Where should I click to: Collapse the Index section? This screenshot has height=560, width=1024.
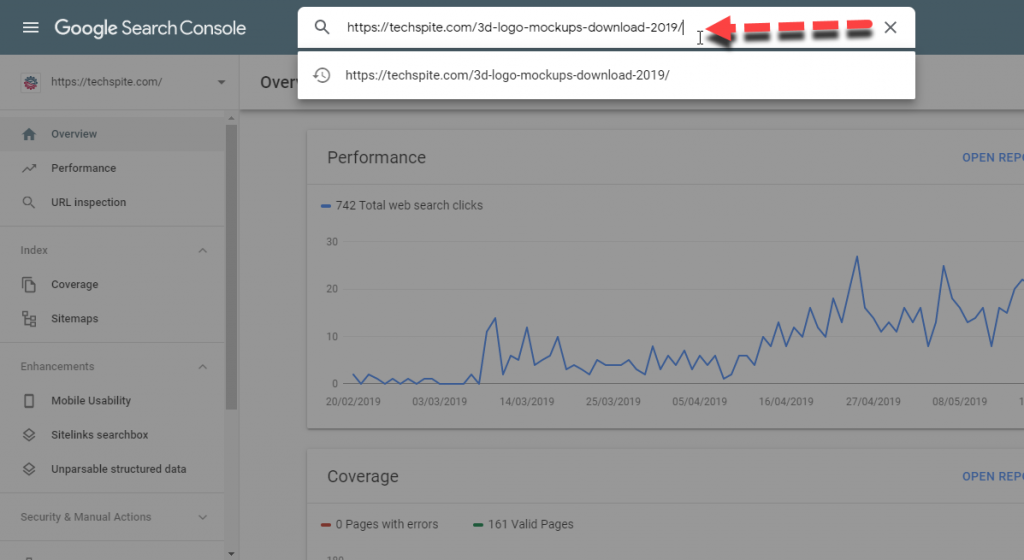[202, 251]
